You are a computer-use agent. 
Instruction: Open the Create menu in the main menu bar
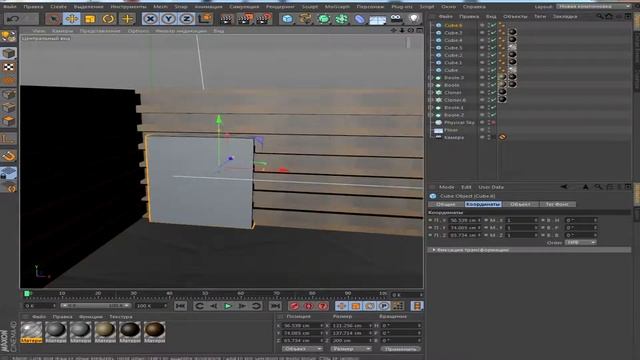(58, 7)
